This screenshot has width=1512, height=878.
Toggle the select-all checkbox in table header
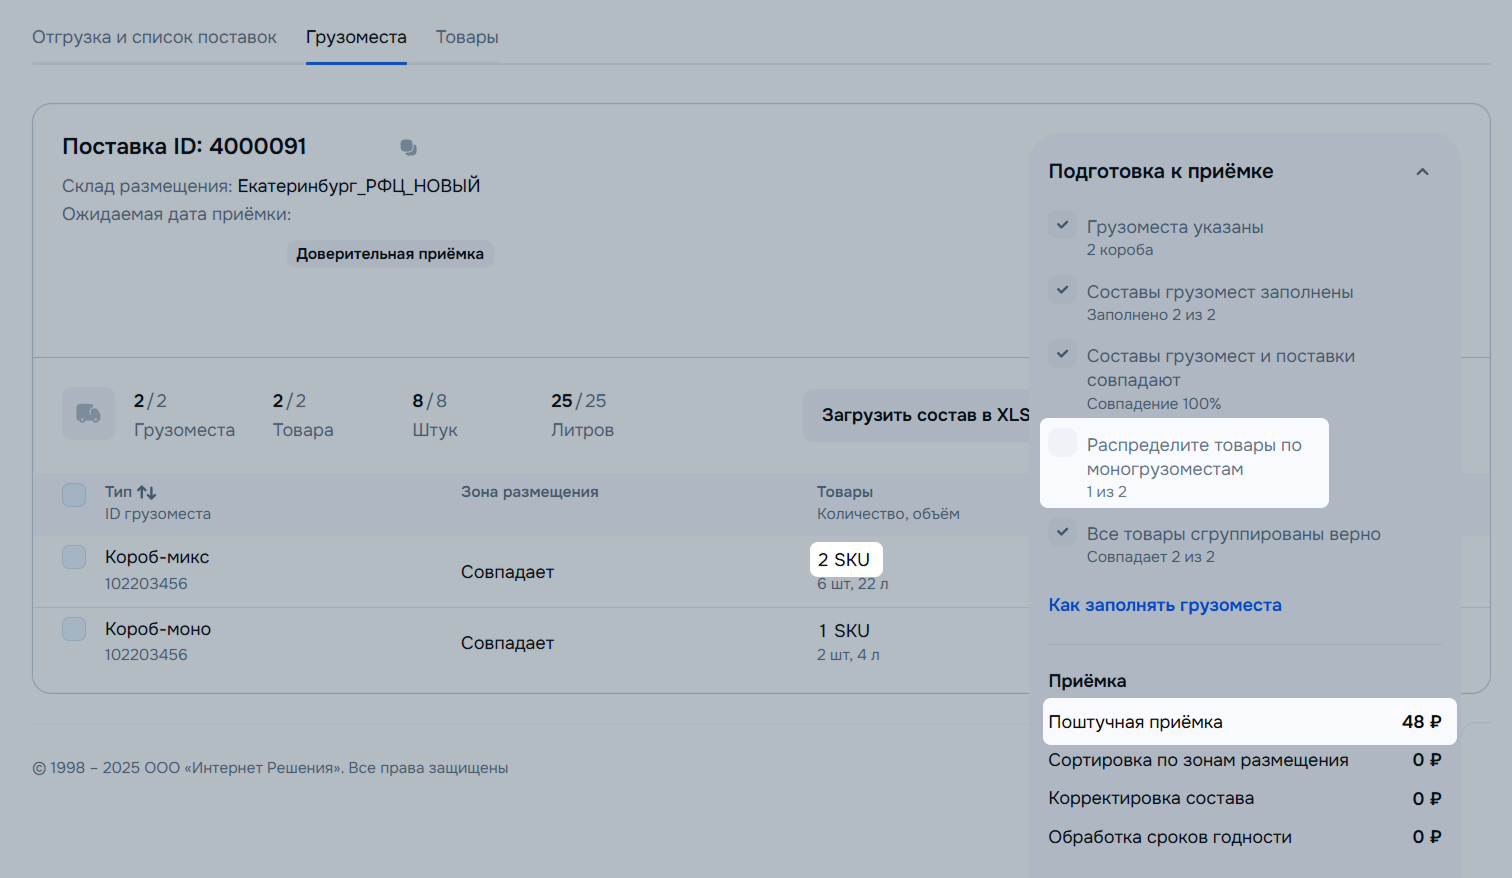tap(74, 495)
